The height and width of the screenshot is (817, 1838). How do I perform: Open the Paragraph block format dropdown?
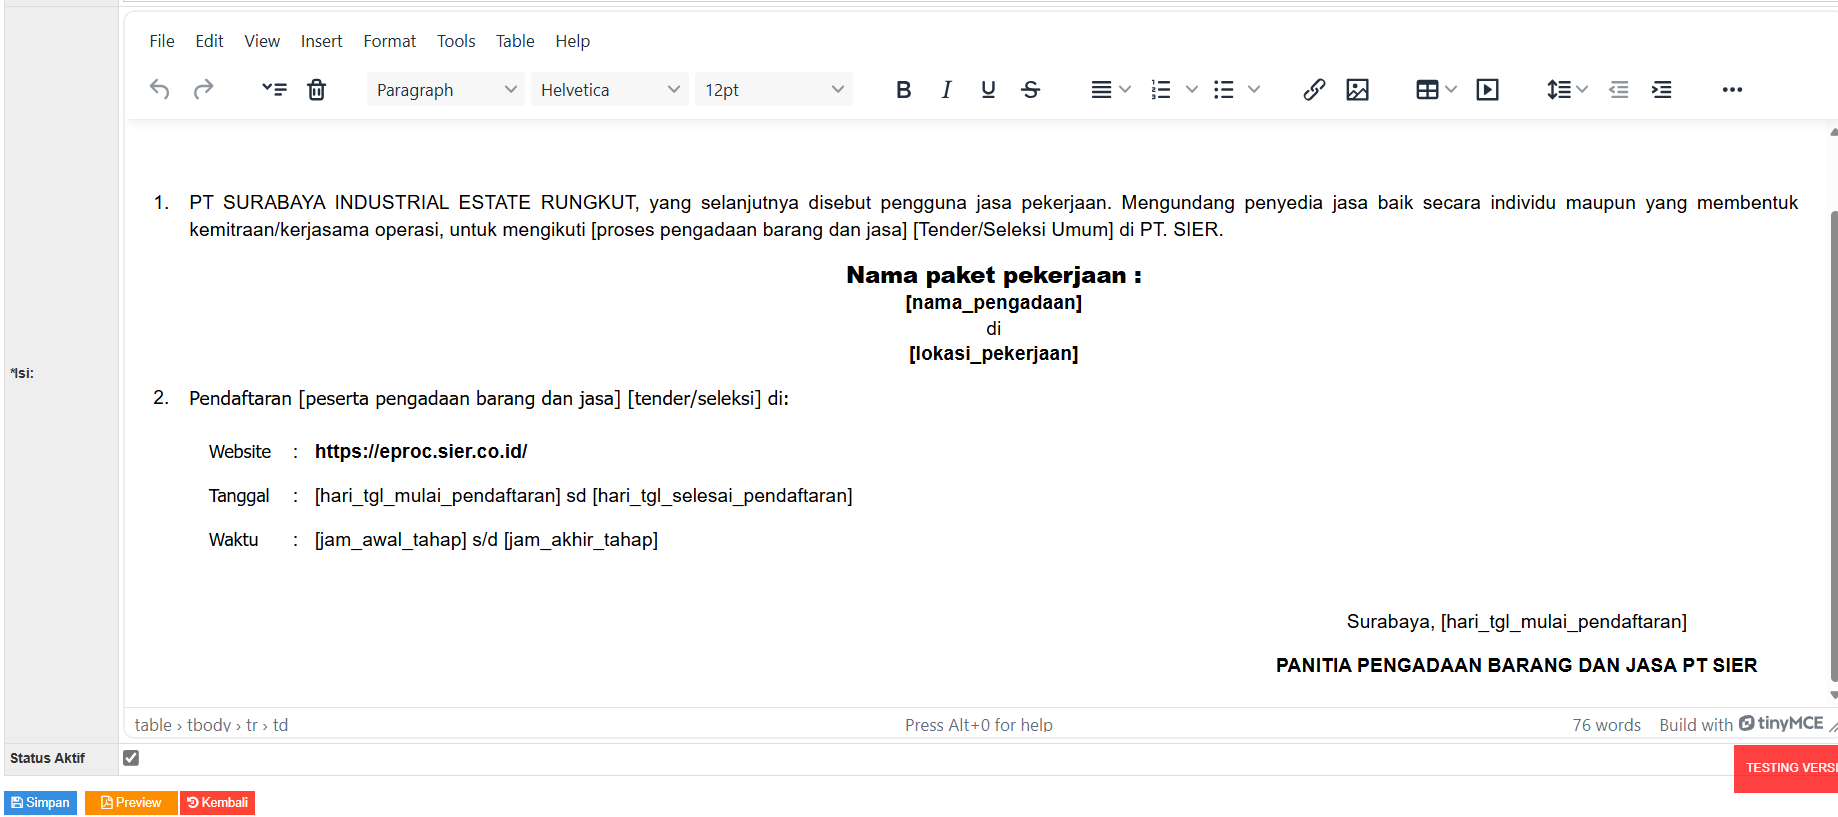[x=445, y=90]
